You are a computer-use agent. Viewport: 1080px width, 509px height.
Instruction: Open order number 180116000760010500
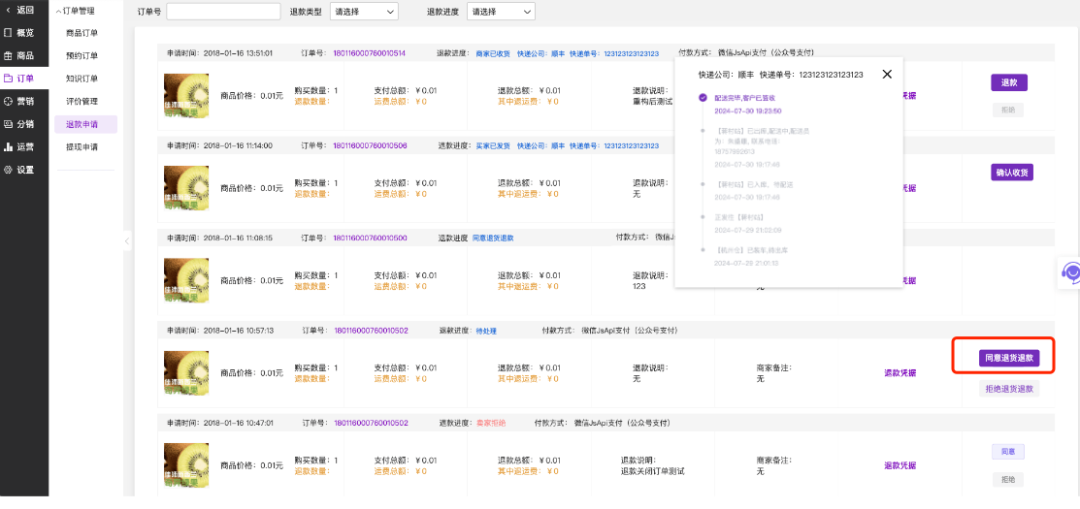[x=370, y=238]
